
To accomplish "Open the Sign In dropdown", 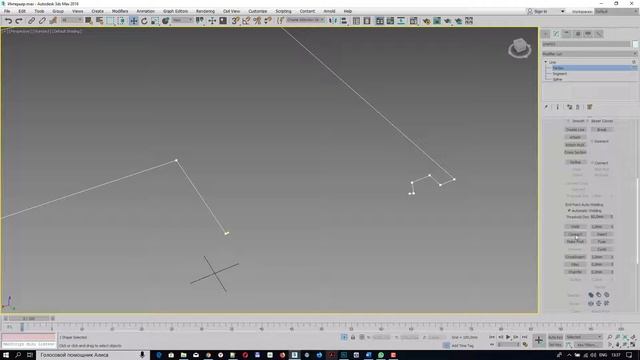I will coord(546,11).
